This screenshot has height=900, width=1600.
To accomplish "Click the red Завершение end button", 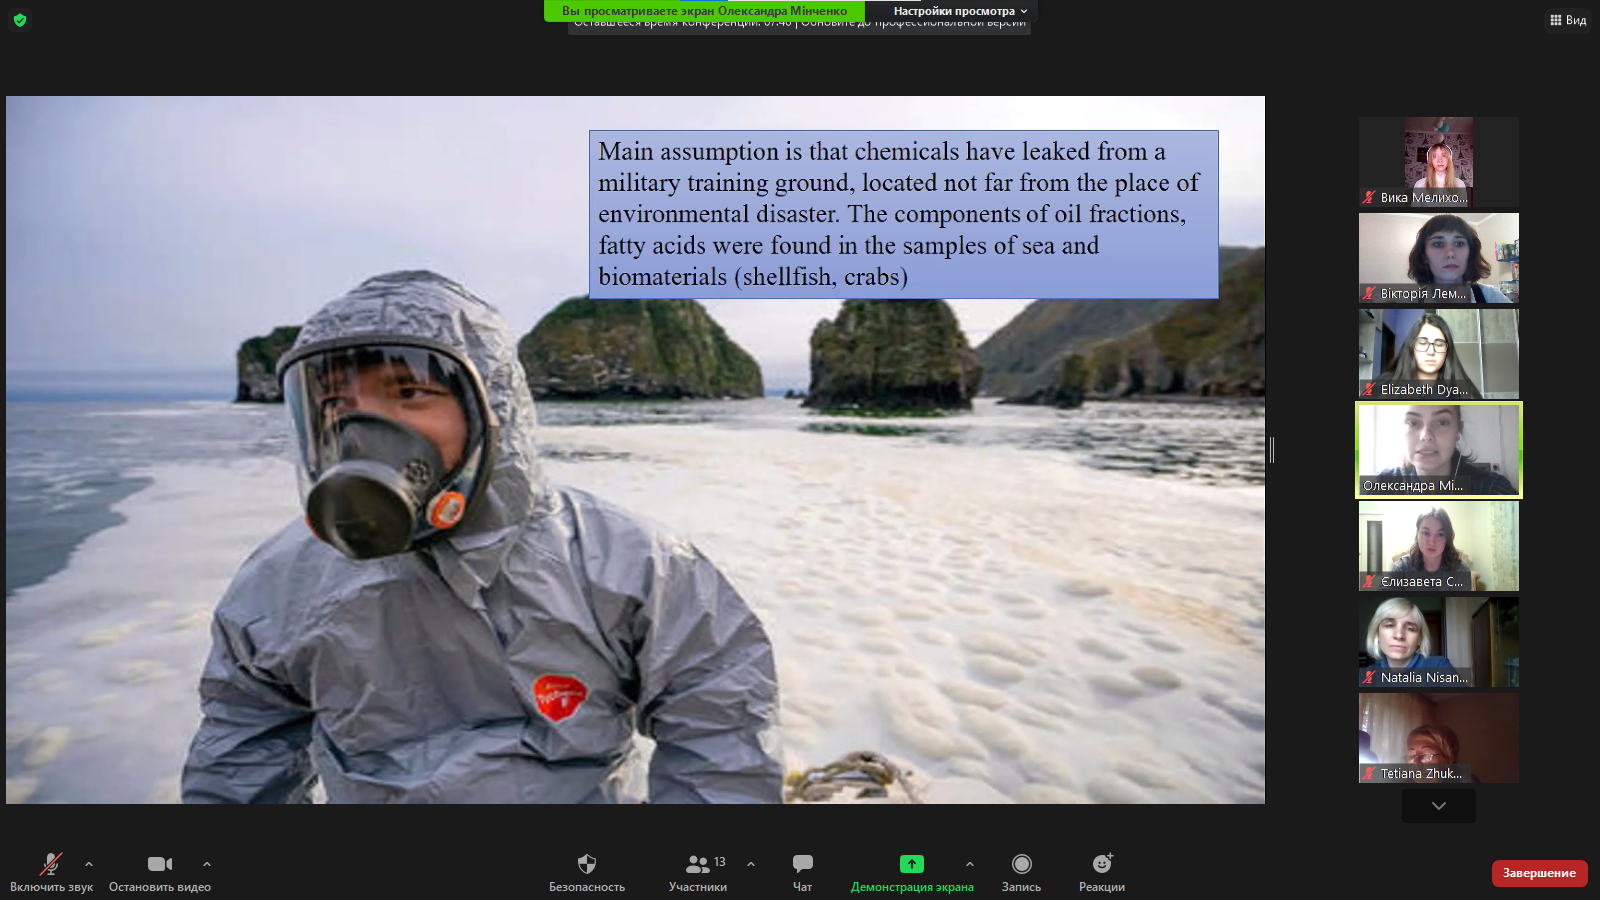I will pos(1539,873).
